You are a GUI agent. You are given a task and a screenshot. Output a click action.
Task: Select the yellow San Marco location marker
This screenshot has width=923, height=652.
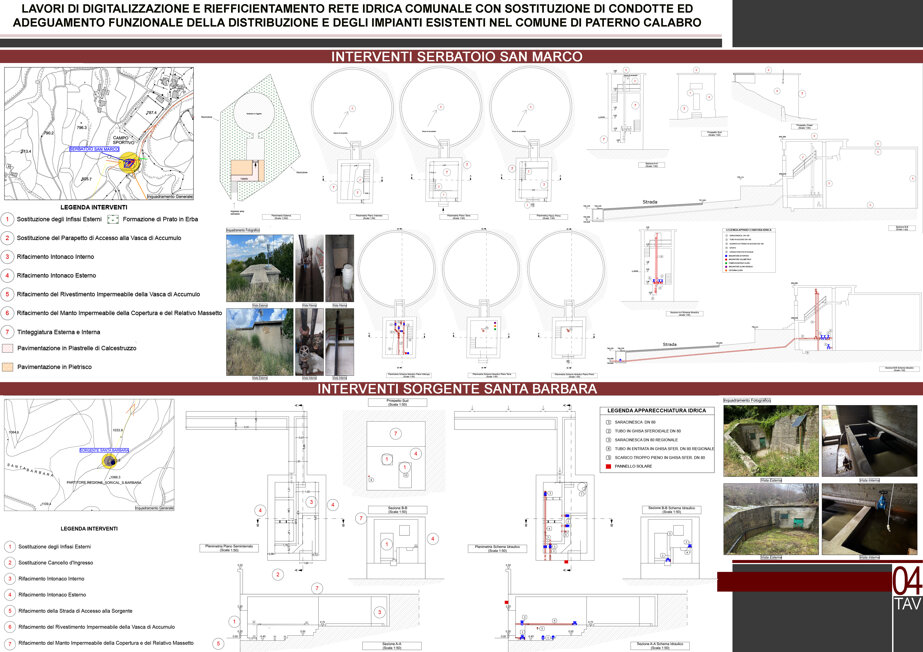coord(129,162)
